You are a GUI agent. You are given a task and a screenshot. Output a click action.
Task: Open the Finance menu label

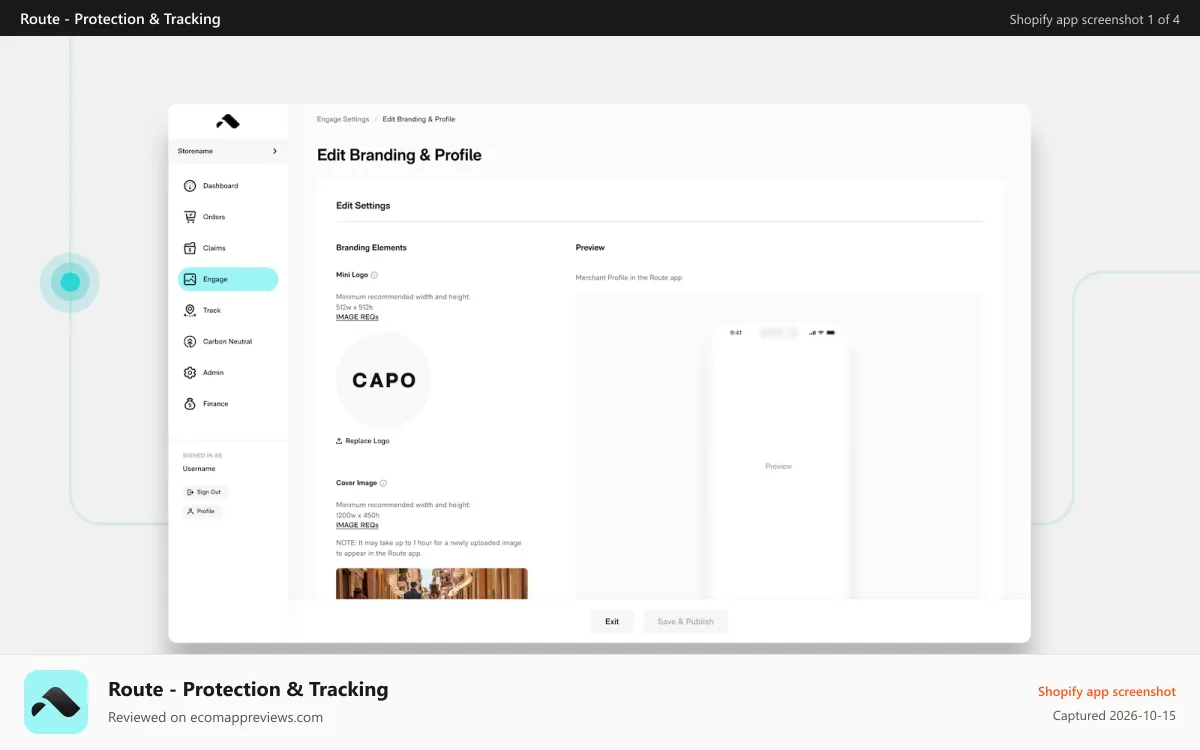tap(216, 404)
